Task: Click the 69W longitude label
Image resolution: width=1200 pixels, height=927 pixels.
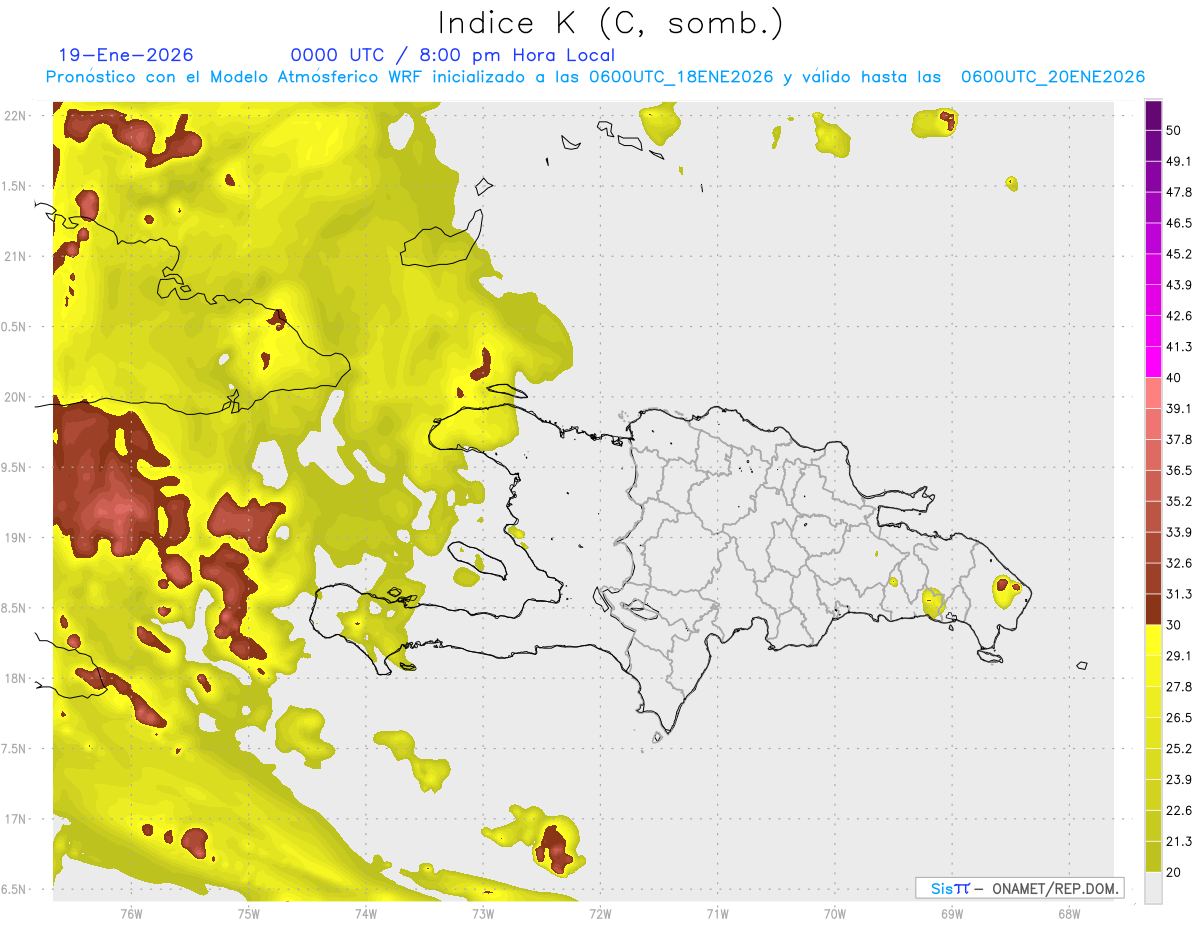Action: point(952,914)
